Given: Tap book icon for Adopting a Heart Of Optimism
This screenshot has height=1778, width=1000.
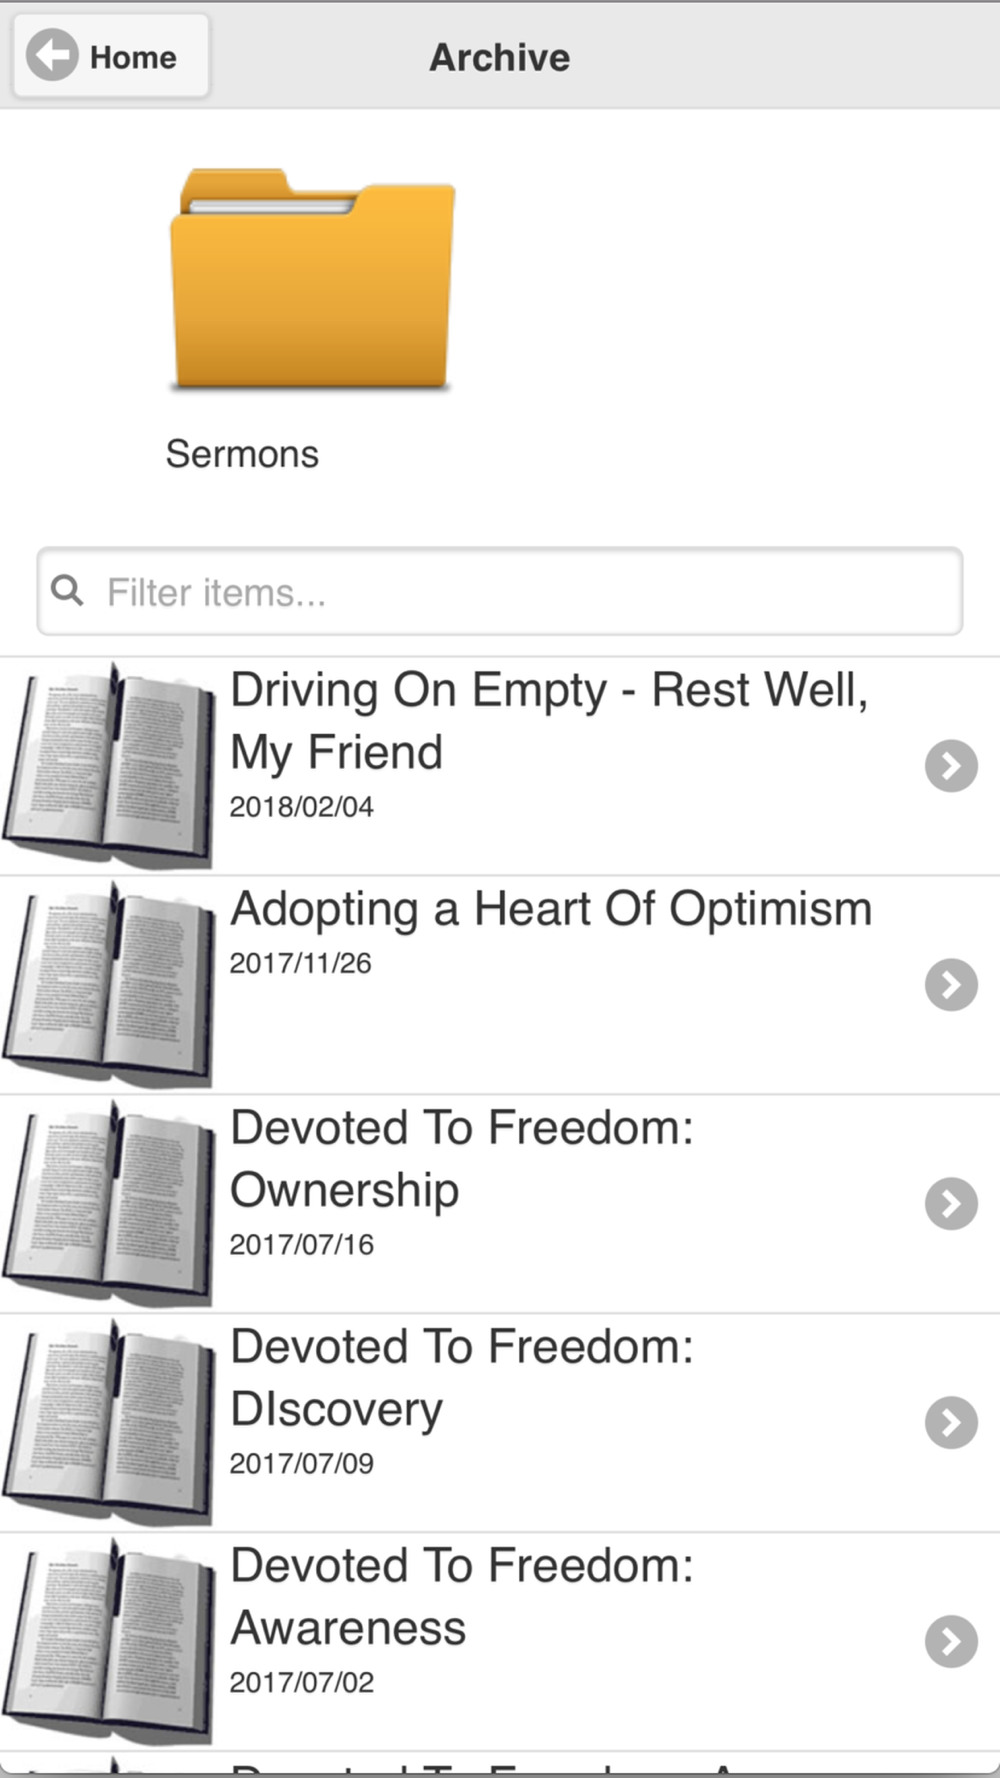Looking at the screenshot, I should coord(108,984).
